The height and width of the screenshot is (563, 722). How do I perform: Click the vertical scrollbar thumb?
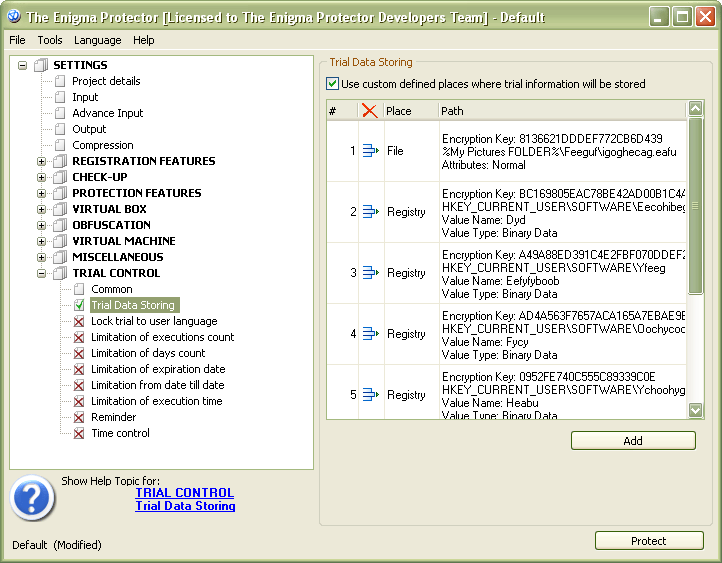click(695, 205)
